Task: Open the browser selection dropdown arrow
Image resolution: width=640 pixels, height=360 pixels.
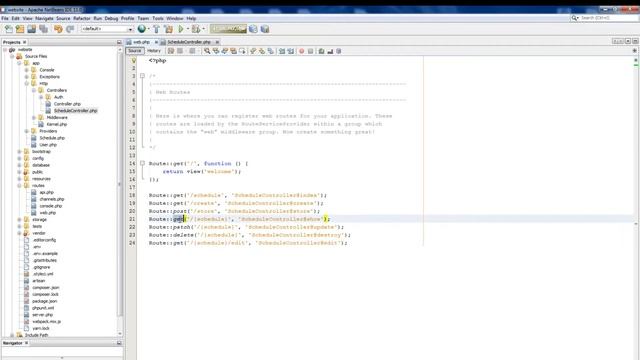Action: [x=149, y=29]
